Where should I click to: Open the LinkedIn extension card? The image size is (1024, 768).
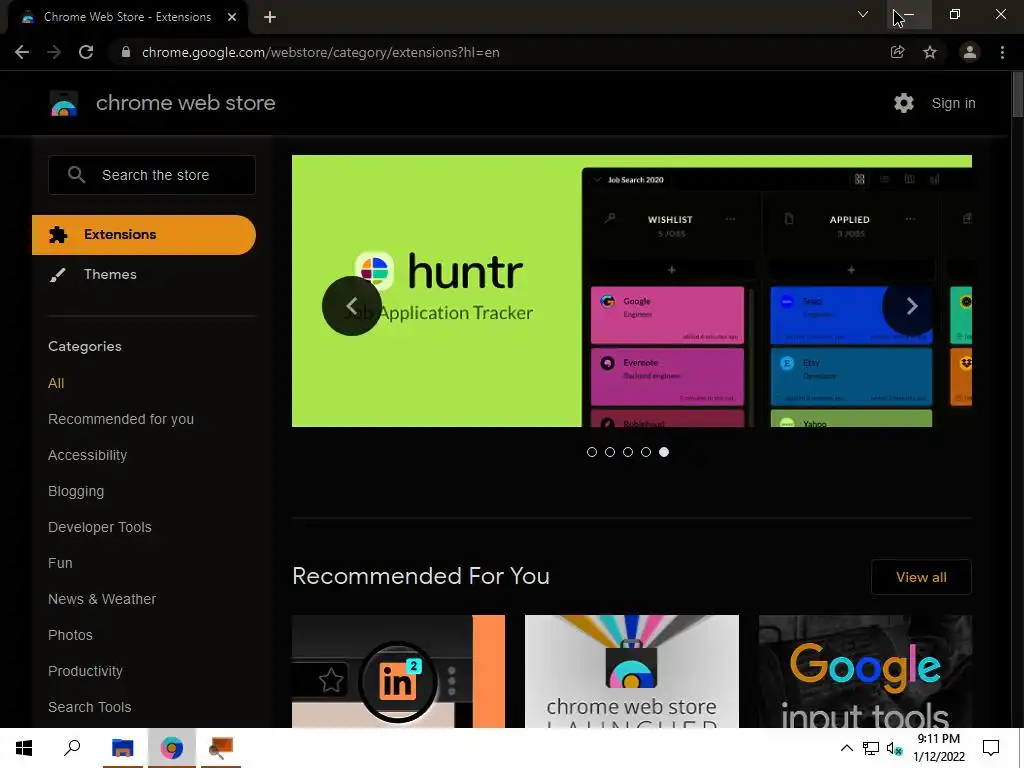(398, 671)
